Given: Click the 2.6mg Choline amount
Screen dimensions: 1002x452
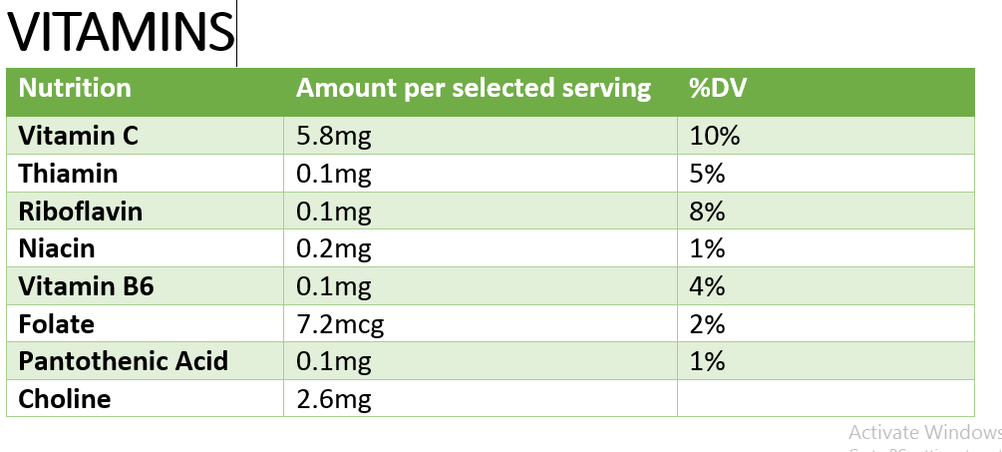Looking at the screenshot, I should click(x=334, y=399).
